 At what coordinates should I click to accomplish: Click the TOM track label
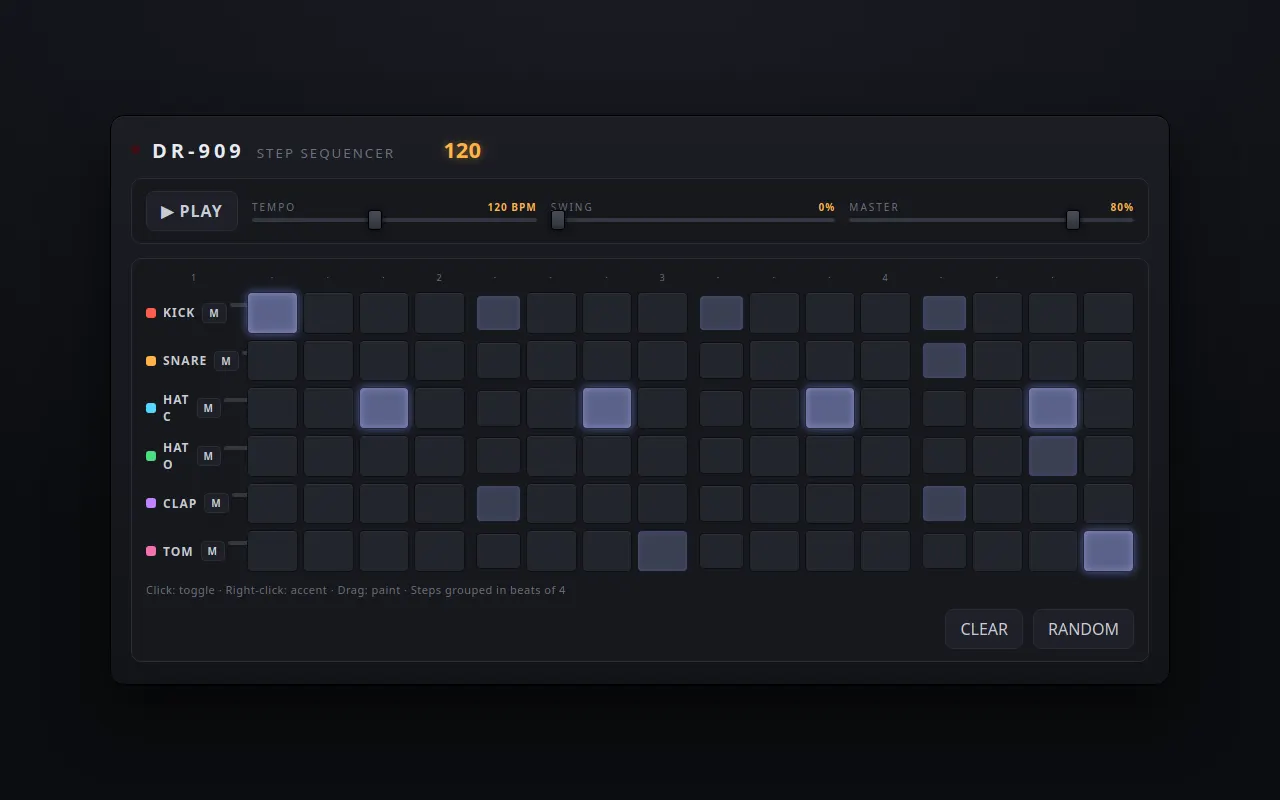(178, 551)
